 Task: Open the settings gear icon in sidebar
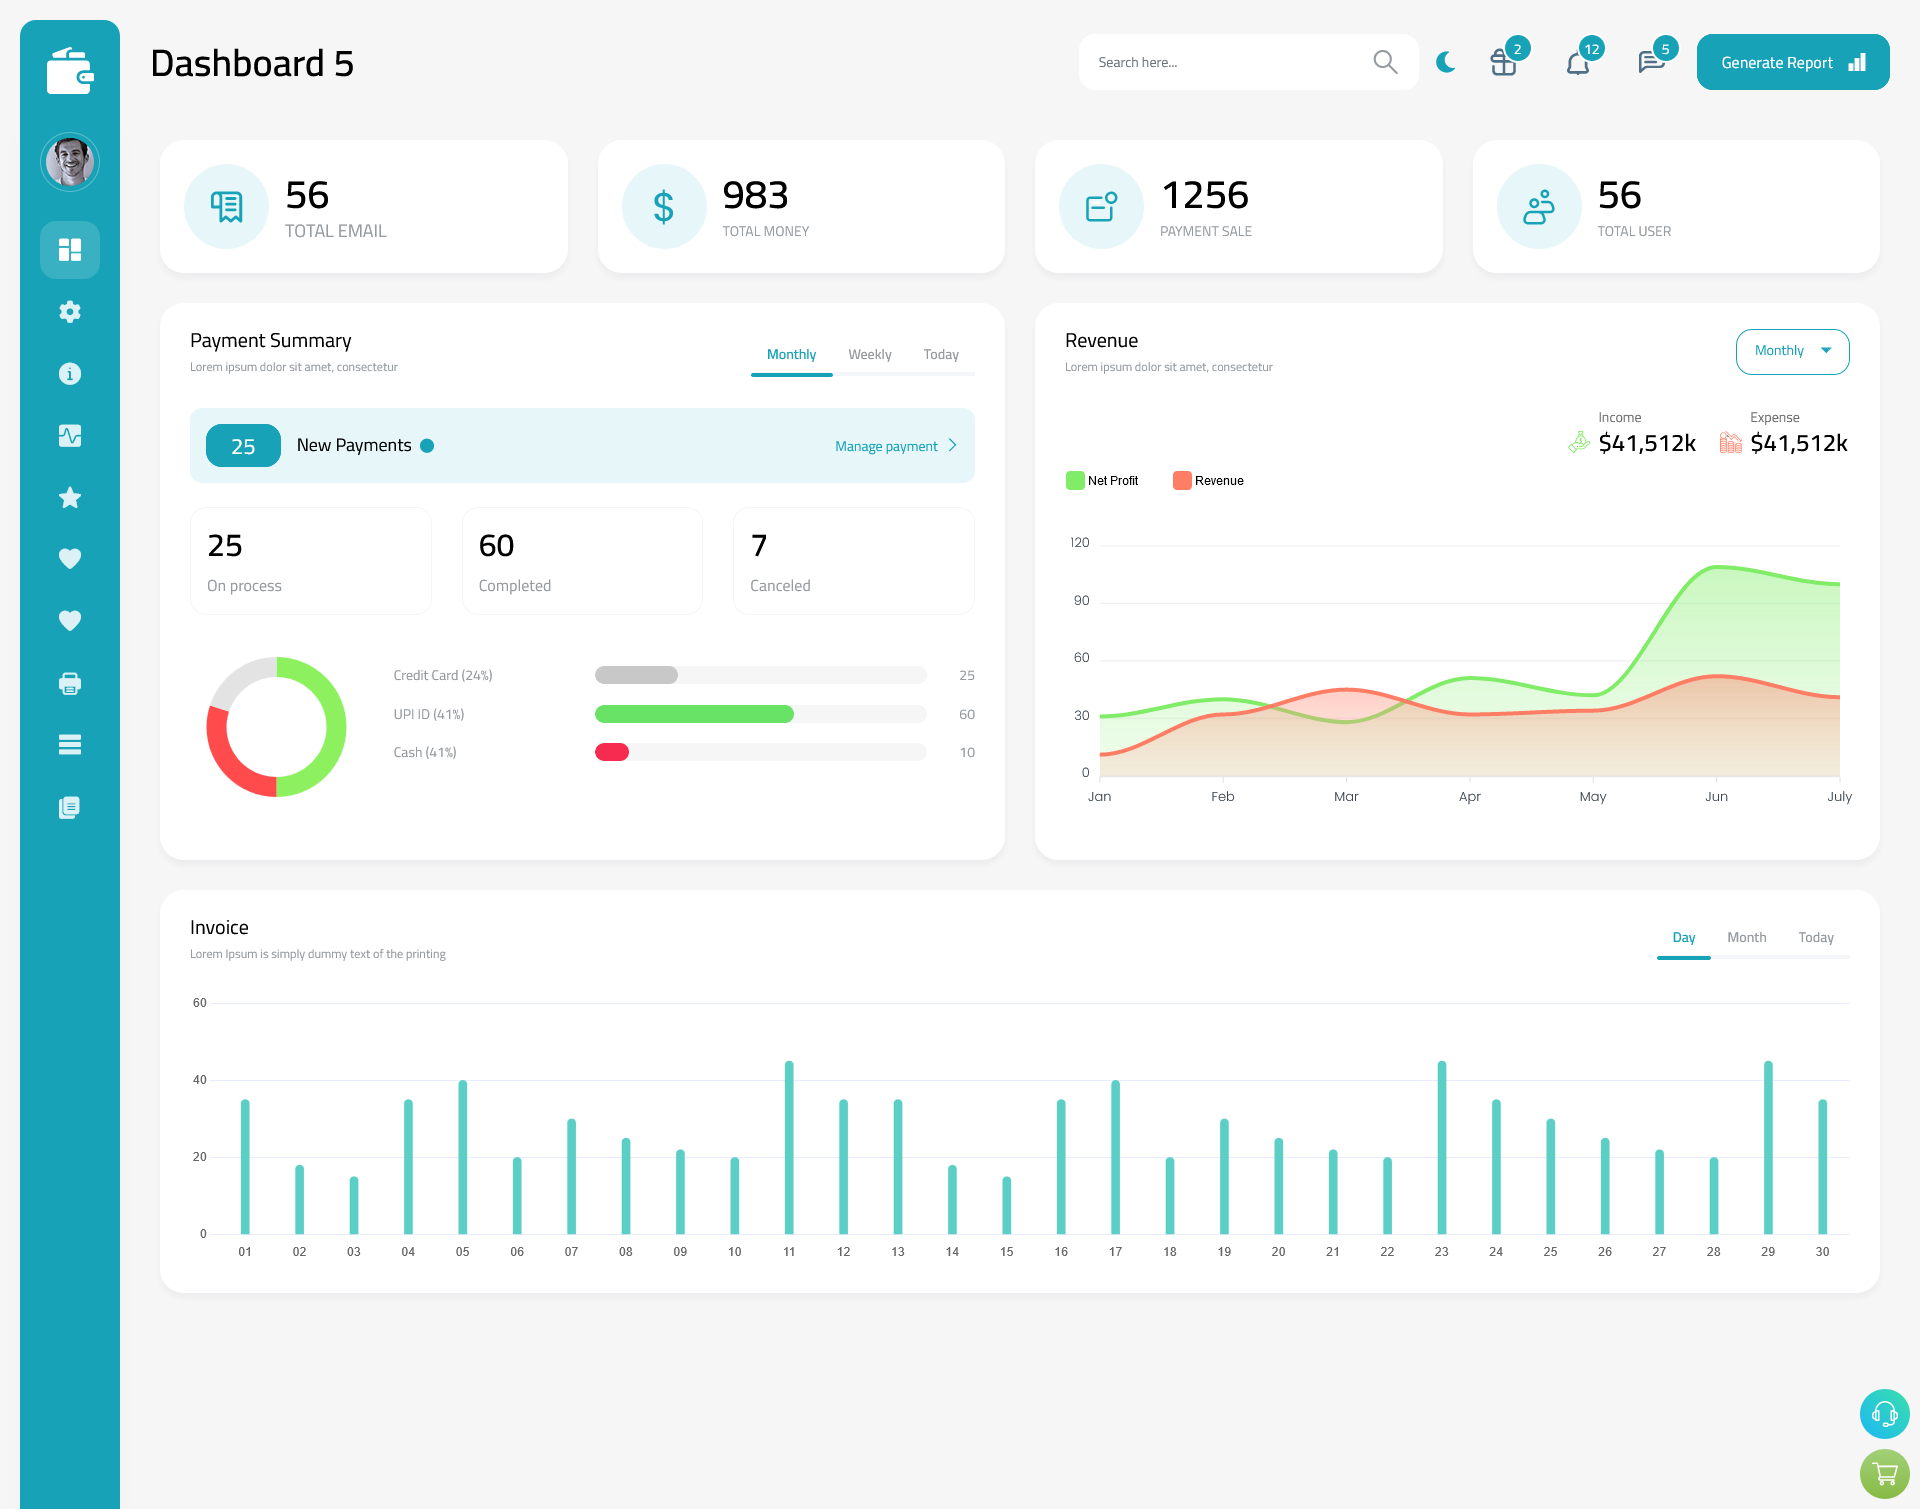click(x=69, y=310)
